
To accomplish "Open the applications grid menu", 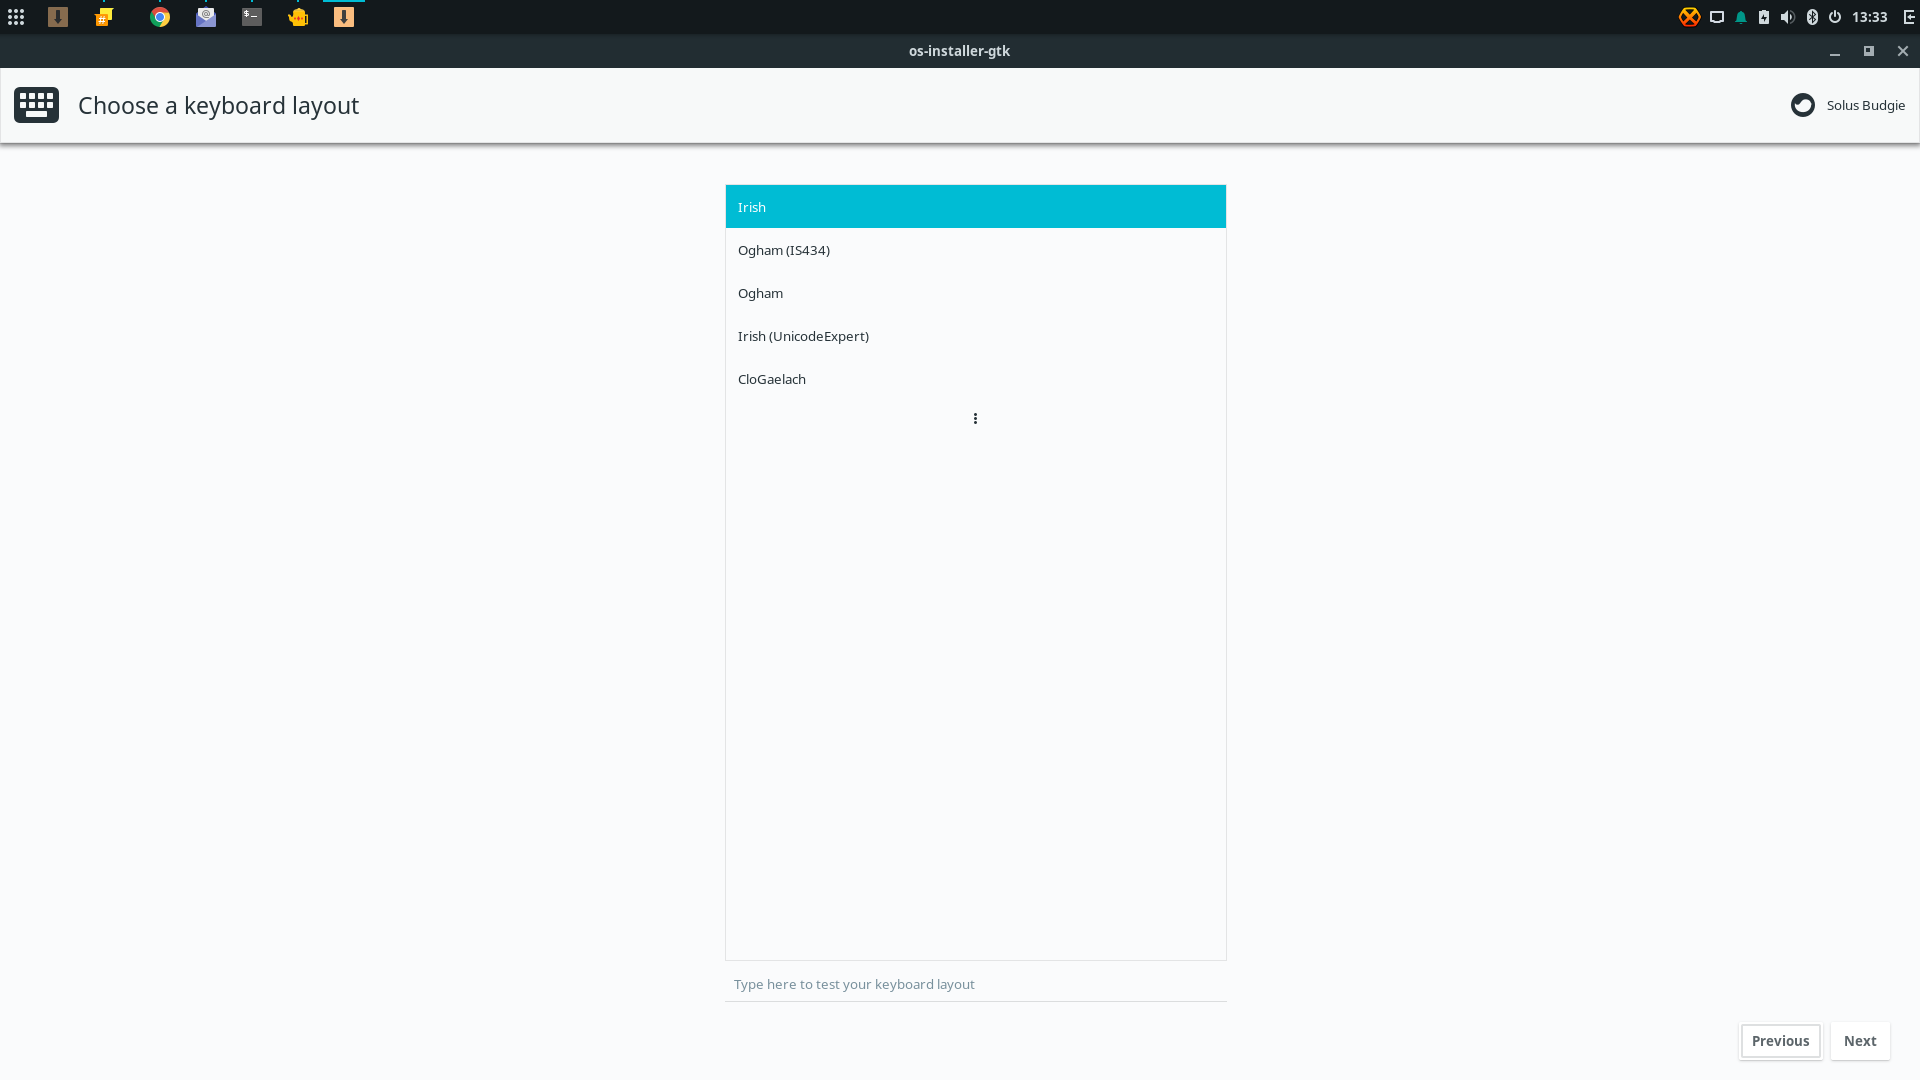I will pos(16,17).
